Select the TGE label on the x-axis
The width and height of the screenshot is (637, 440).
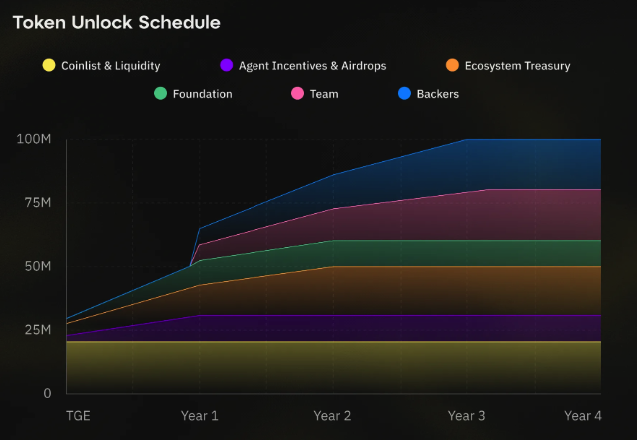(x=78, y=415)
